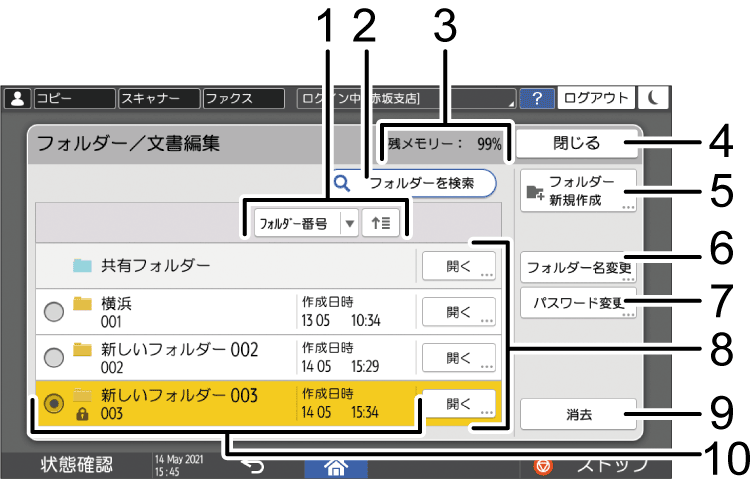Click the 新しいフォルダー 003 name

click(179, 396)
